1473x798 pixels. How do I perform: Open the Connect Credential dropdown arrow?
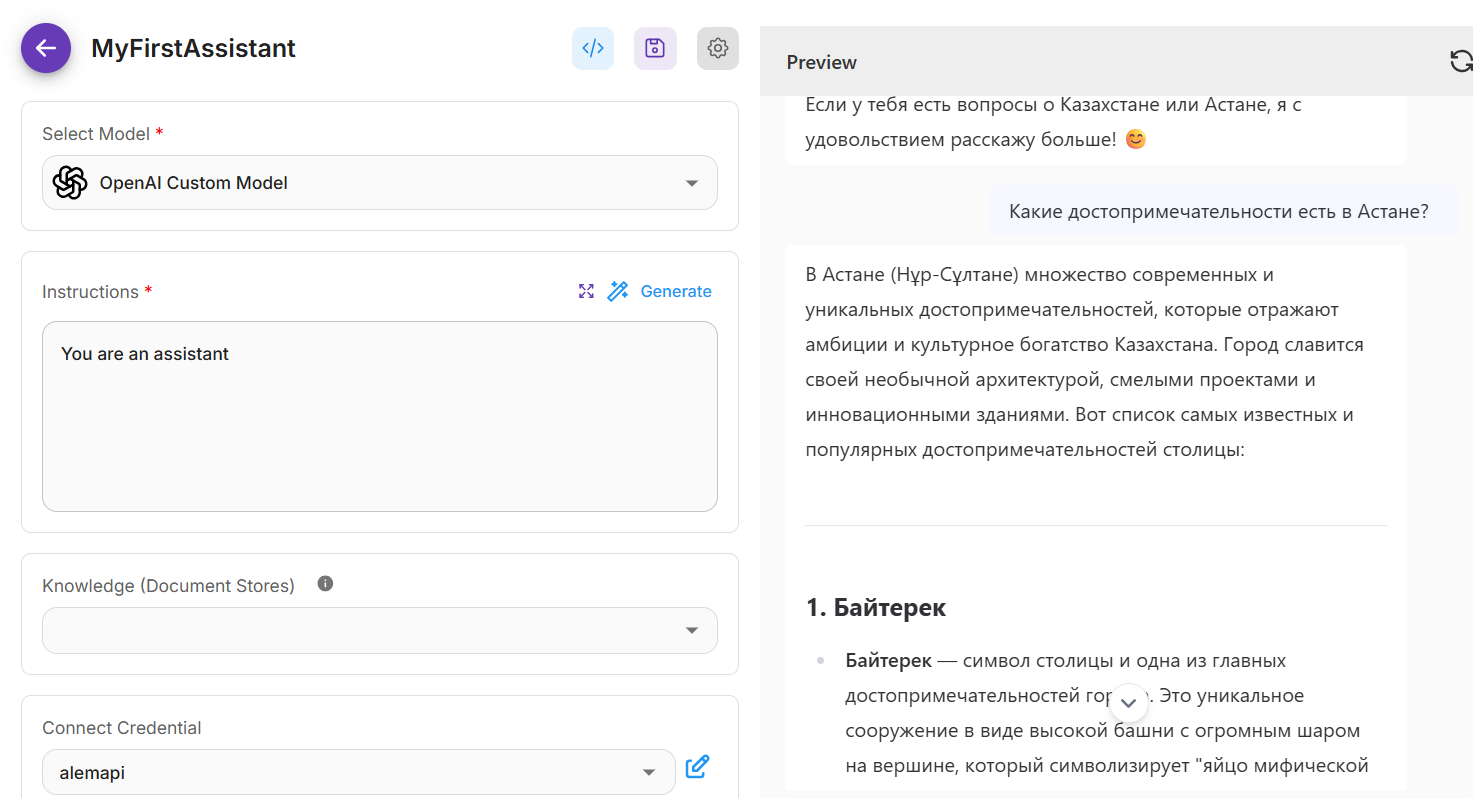tap(649, 773)
